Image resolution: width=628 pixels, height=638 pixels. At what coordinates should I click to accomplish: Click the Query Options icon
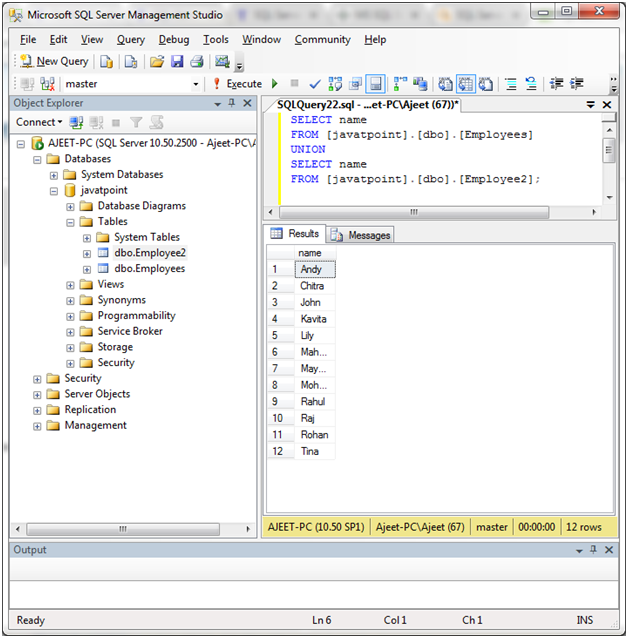click(x=356, y=84)
